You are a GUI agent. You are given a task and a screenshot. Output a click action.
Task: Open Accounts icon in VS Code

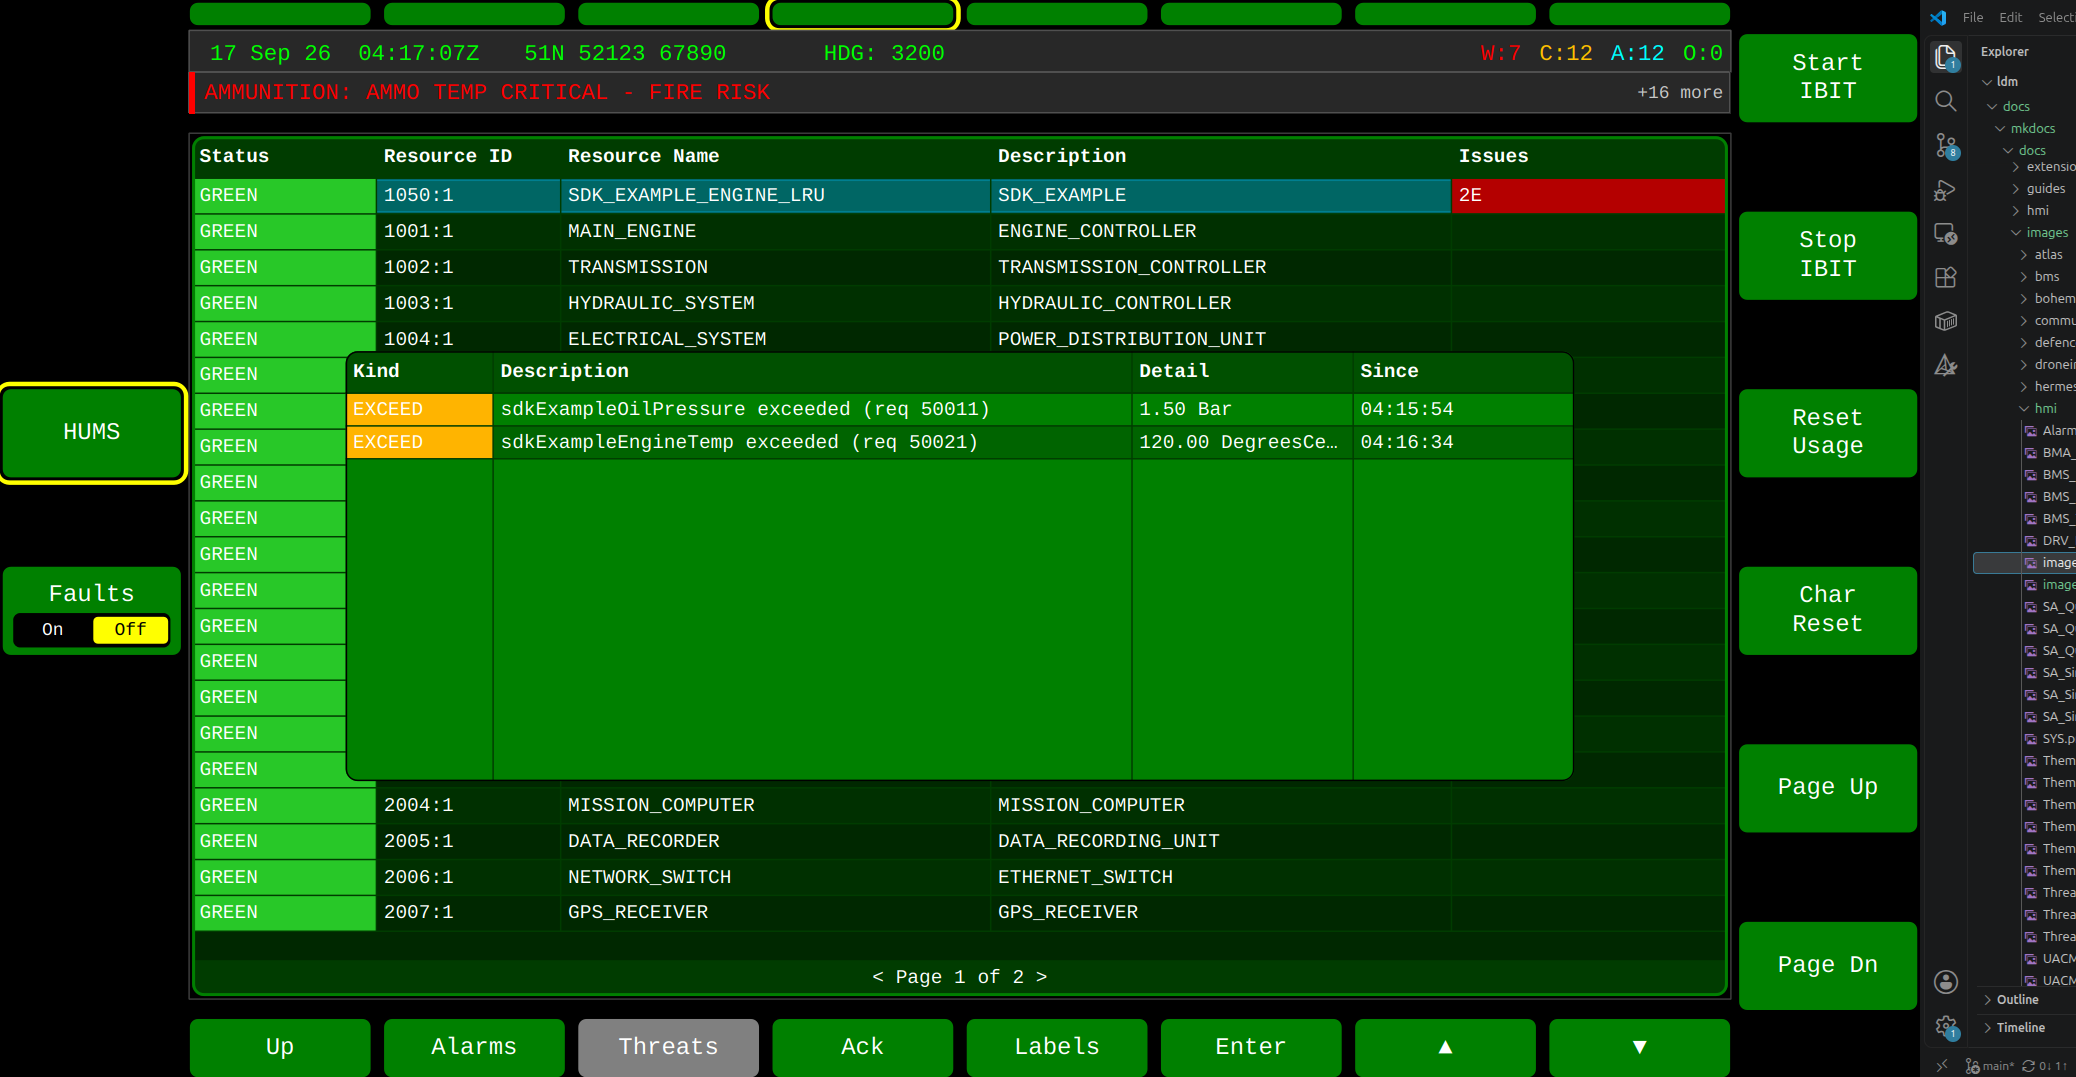[1945, 982]
